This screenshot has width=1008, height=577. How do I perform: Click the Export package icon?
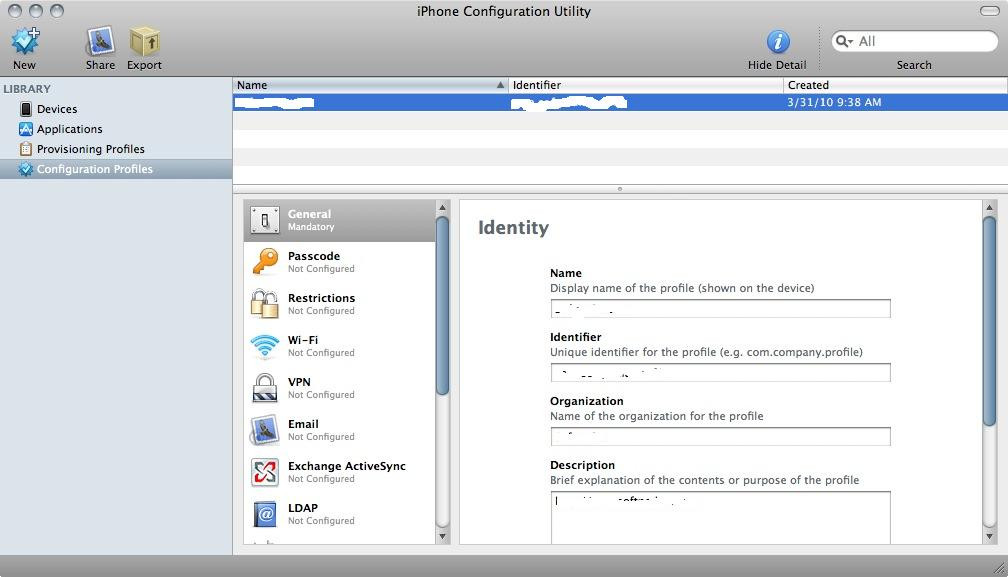point(144,41)
